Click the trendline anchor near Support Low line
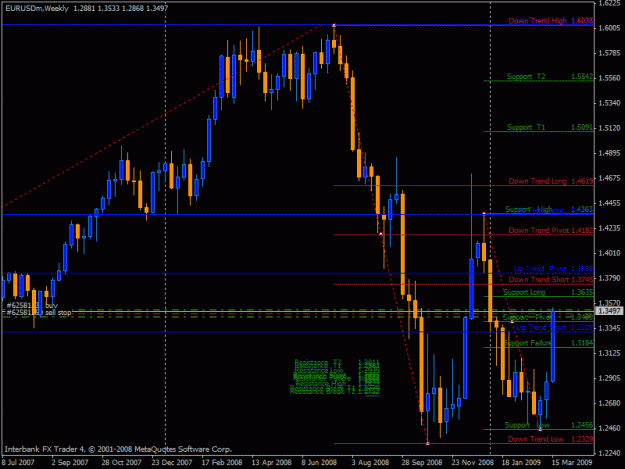The height and width of the screenshot is (469, 625). (x=540, y=429)
